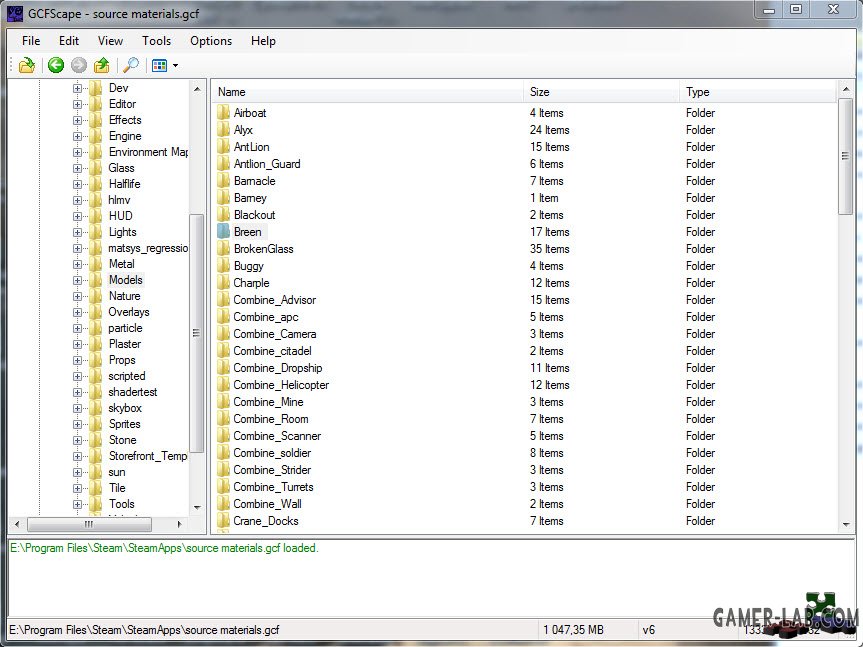Screen dimensions: 863x647
Task: Expand the HUD tree node
Action: click(77, 216)
